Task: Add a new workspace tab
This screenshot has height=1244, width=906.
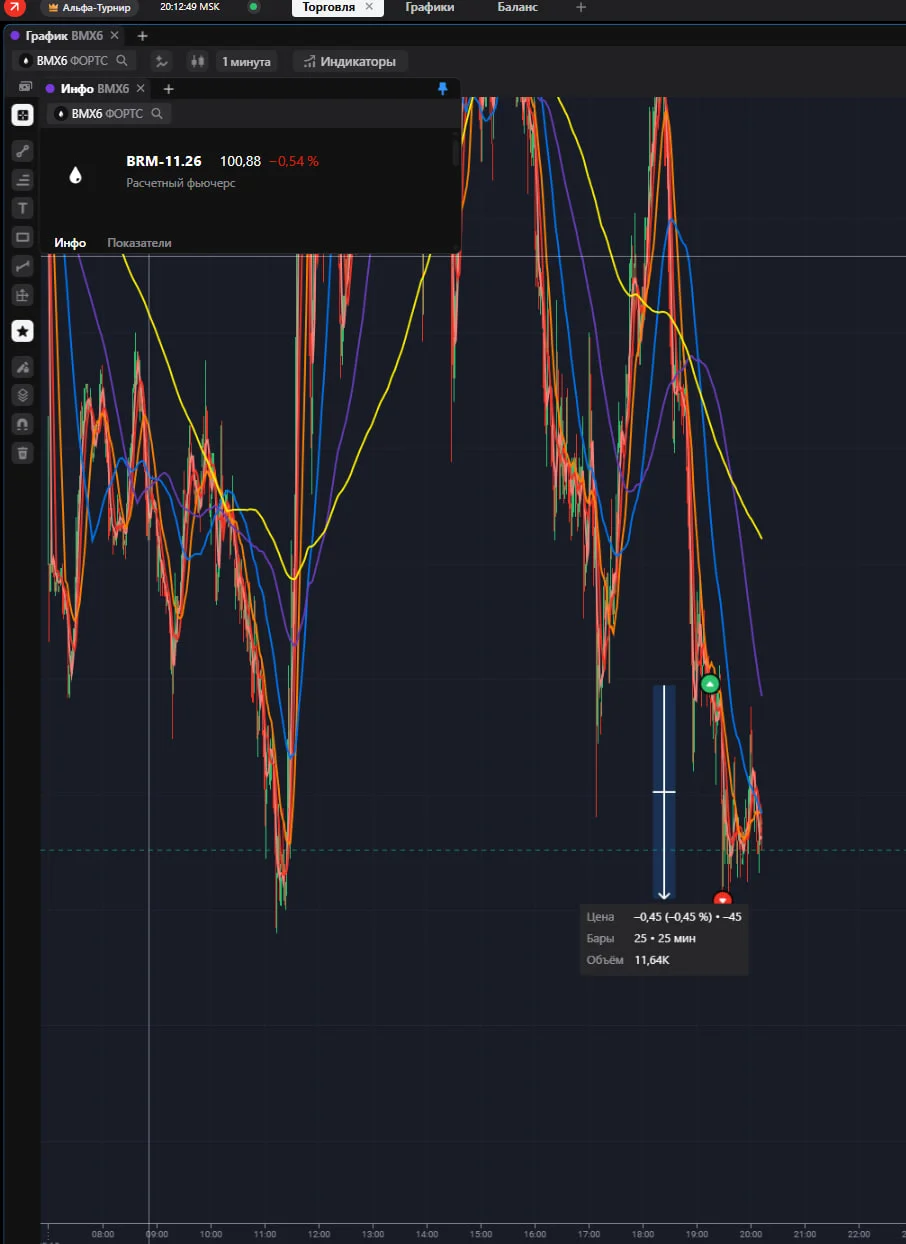Action: [581, 7]
